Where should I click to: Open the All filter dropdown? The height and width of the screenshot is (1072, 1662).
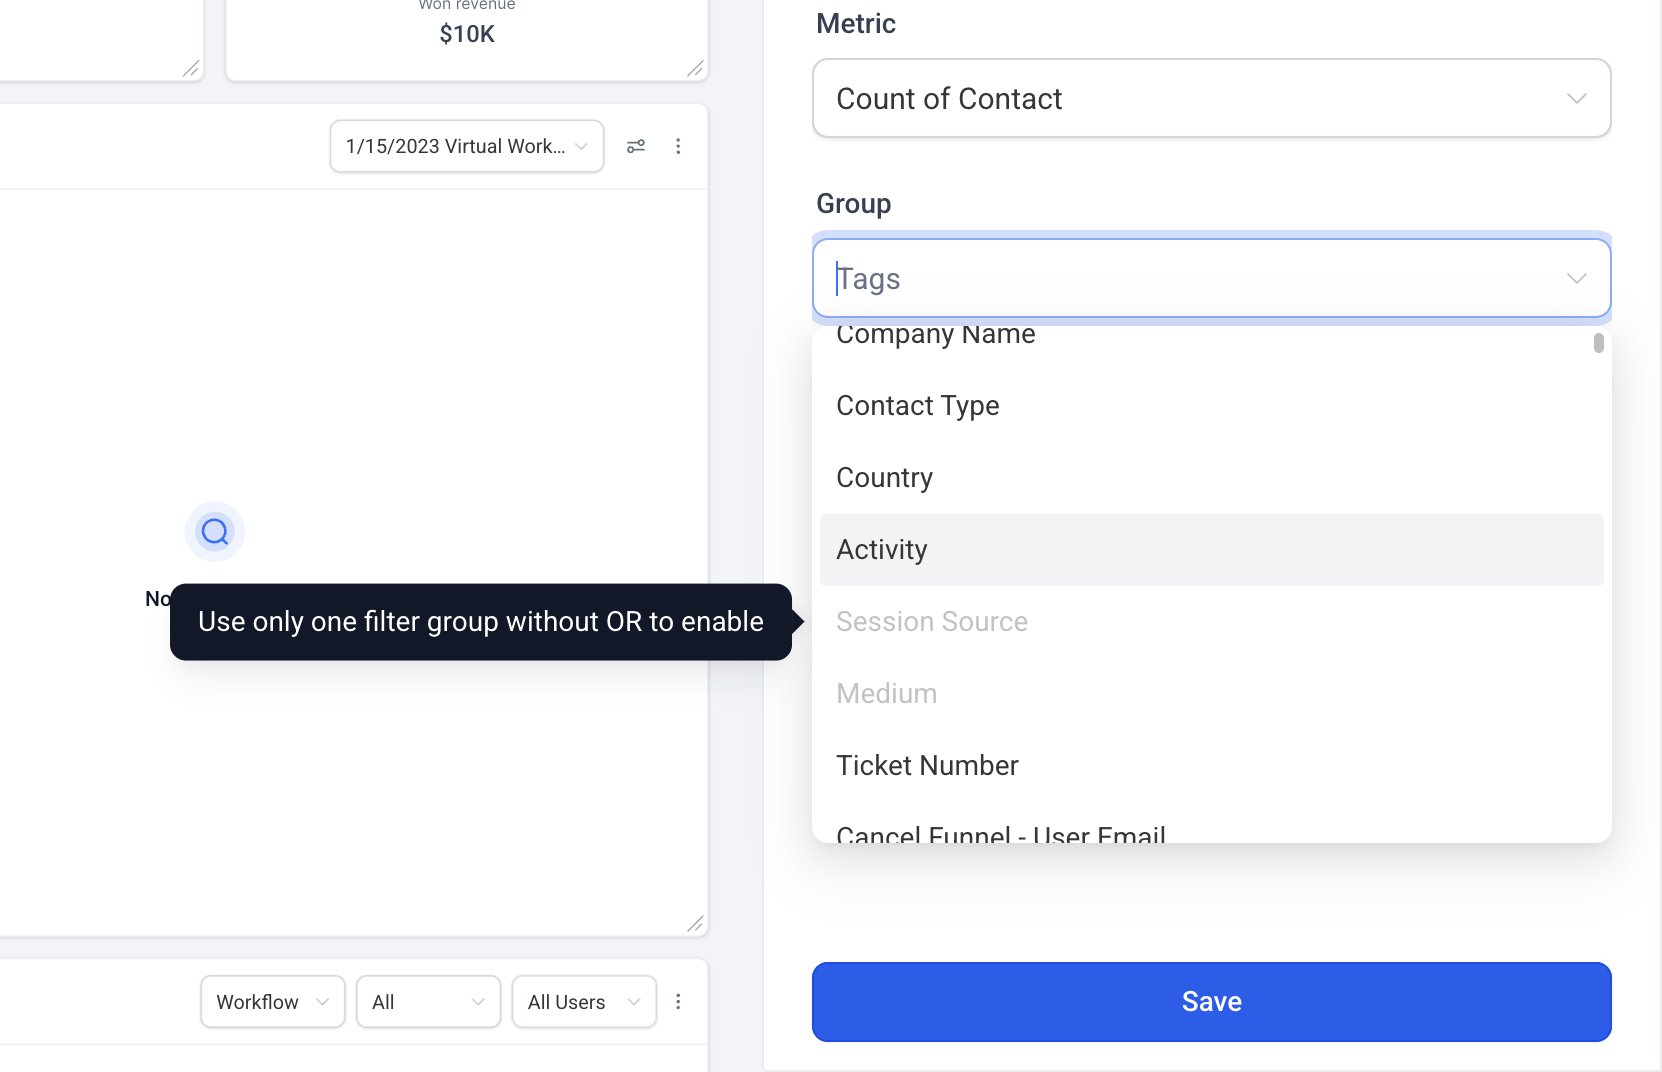coord(428,1001)
